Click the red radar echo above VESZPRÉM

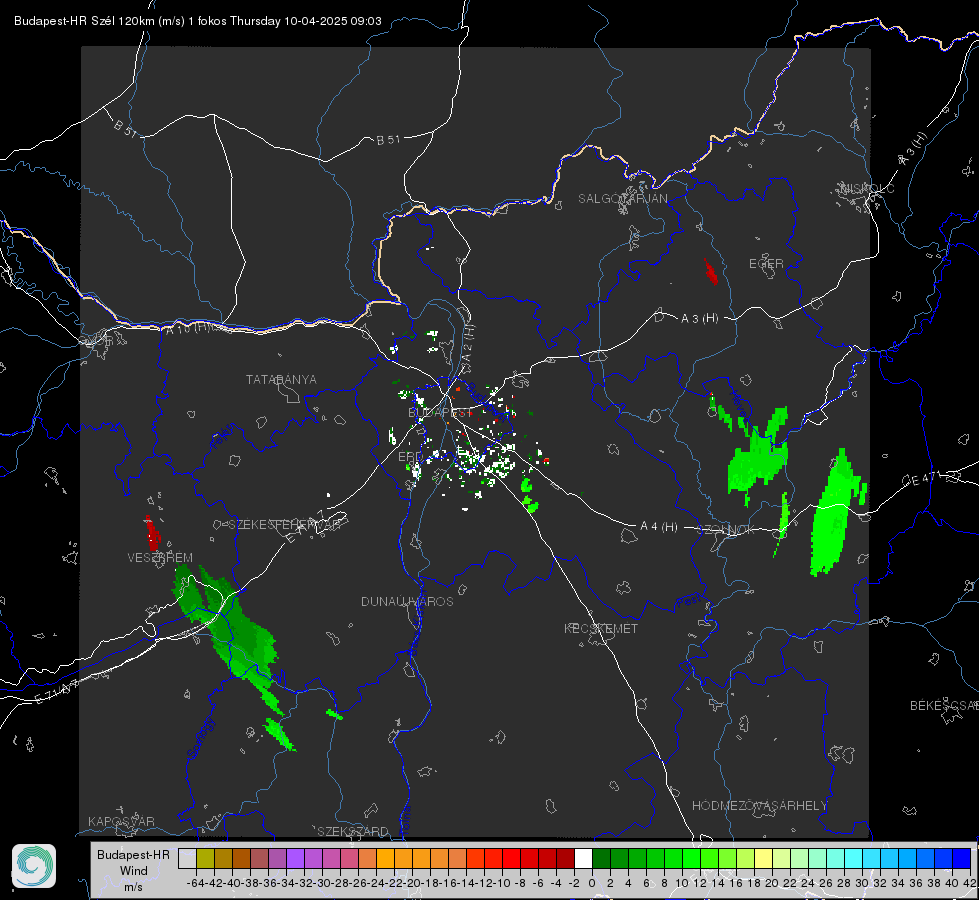(152, 533)
